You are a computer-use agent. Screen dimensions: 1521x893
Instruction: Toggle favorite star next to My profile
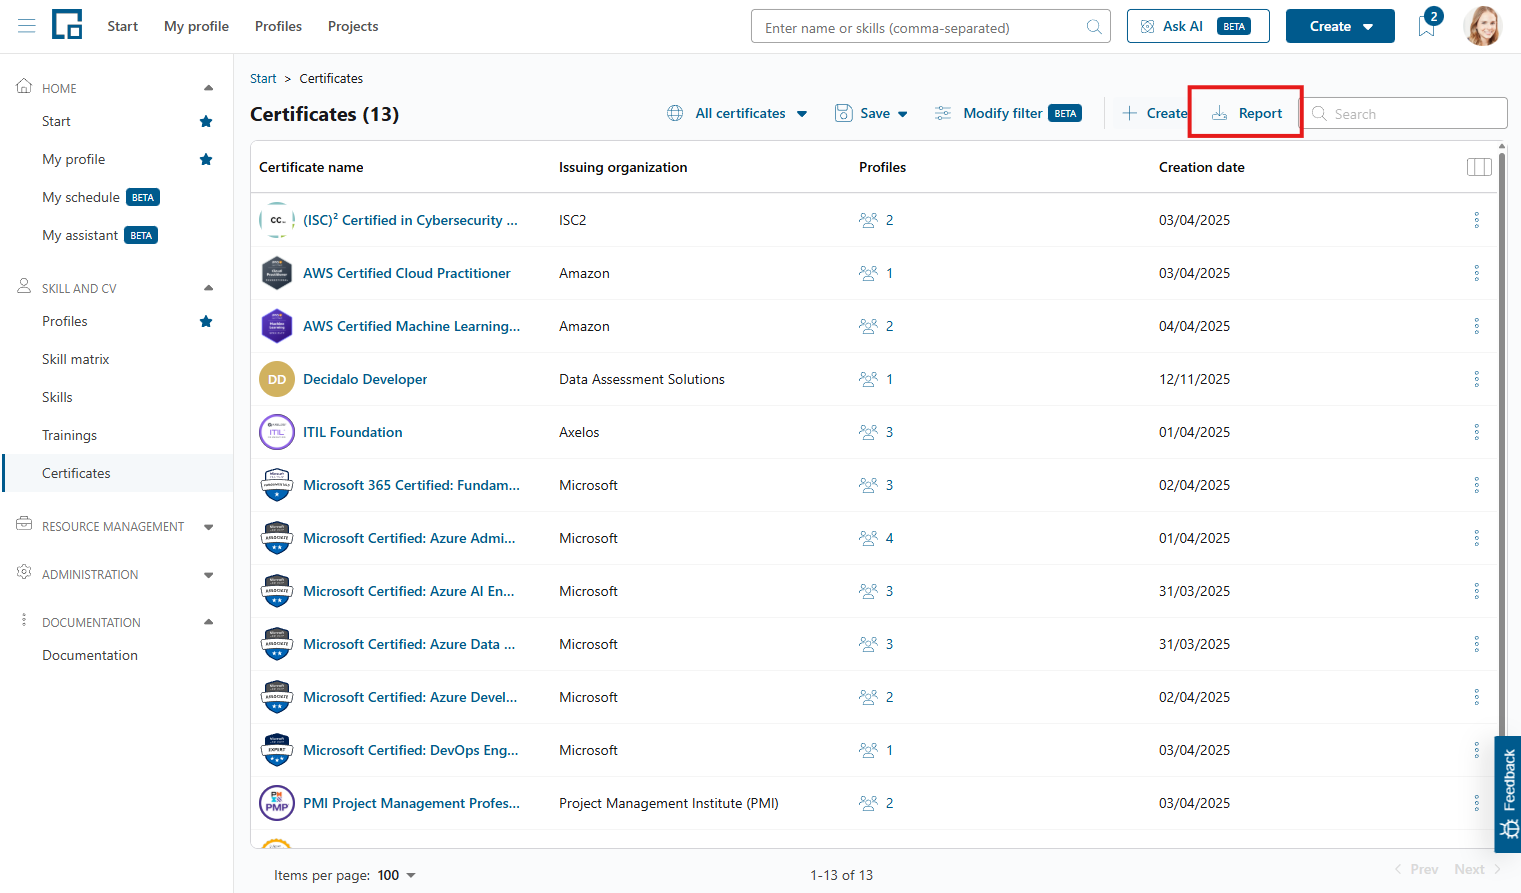point(206,159)
